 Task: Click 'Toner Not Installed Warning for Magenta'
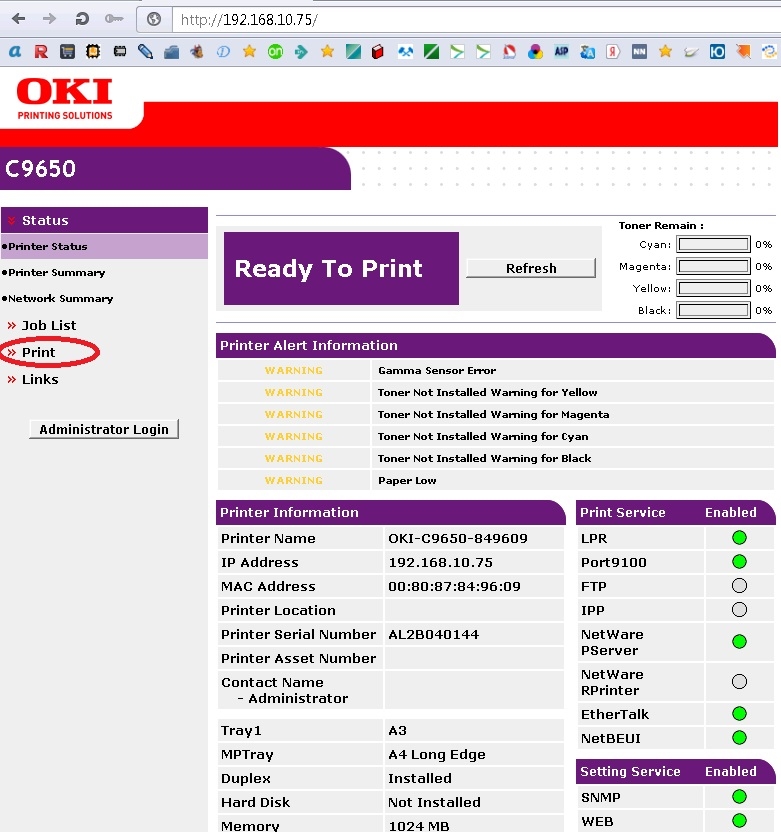pos(493,414)
